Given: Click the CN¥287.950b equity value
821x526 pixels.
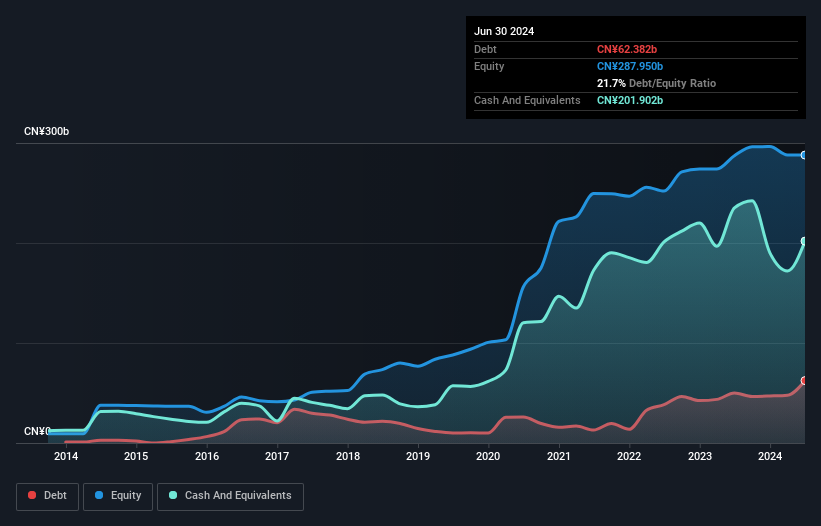Looking at the screenshot, I should 630,66.
